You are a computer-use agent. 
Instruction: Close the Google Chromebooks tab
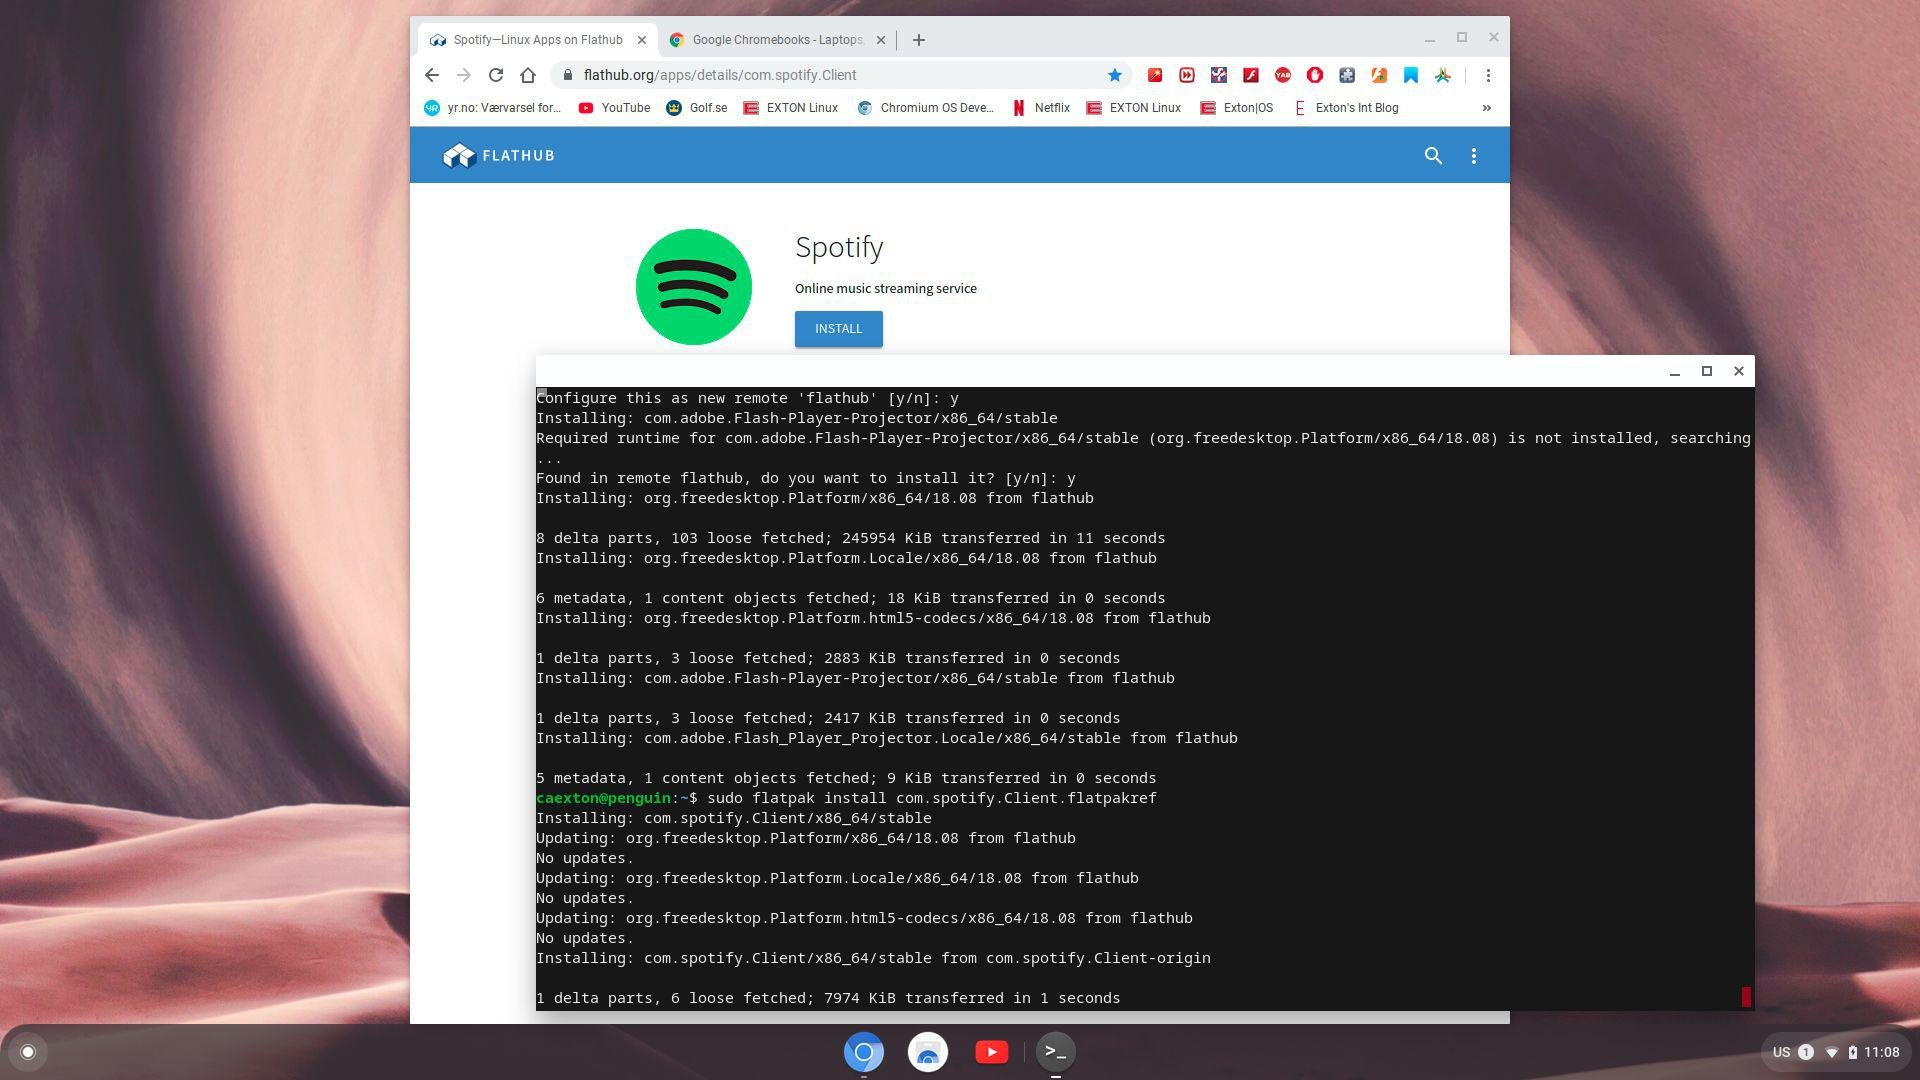(x=881, y=40)
